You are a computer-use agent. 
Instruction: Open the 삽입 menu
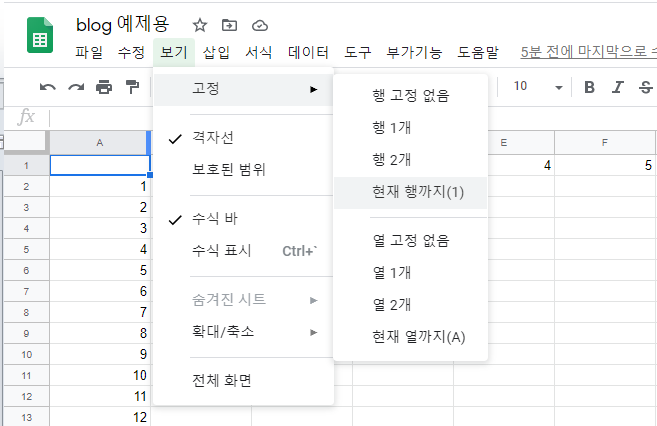coord(216,52)
